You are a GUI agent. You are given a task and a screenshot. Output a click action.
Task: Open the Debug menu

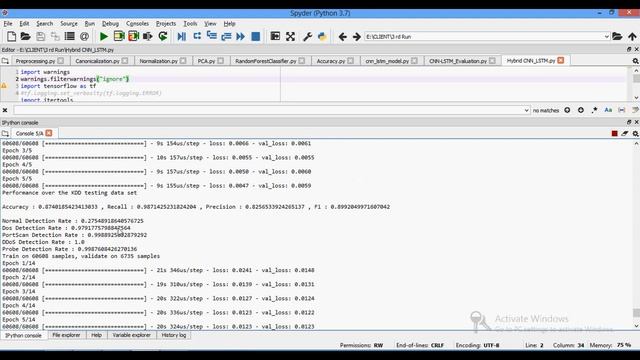pyautogui.click(x=110, y=24)
